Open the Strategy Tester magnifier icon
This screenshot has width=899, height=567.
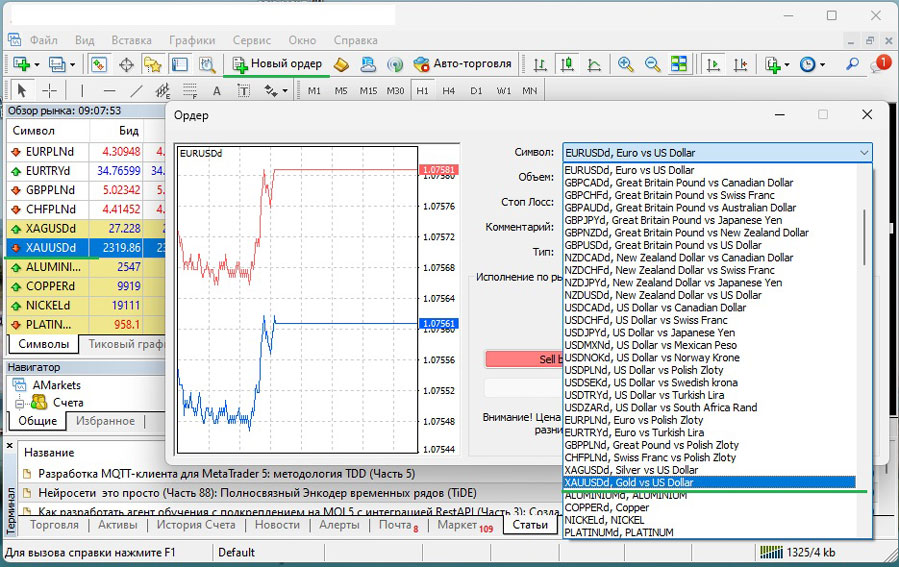tap(207, 64)
